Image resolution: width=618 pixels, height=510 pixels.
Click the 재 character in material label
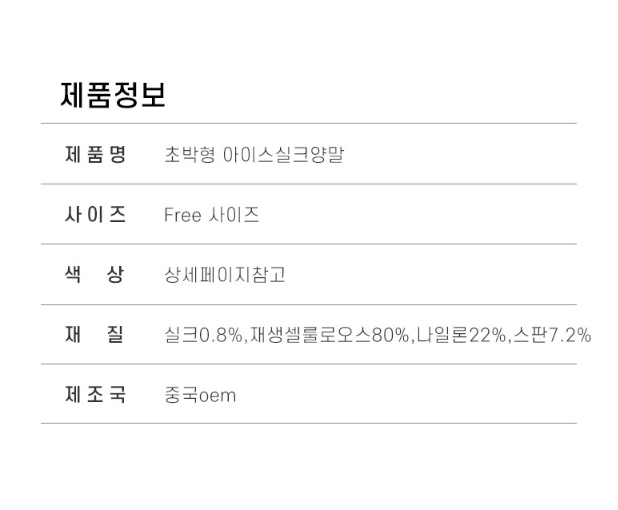point(73,334)
